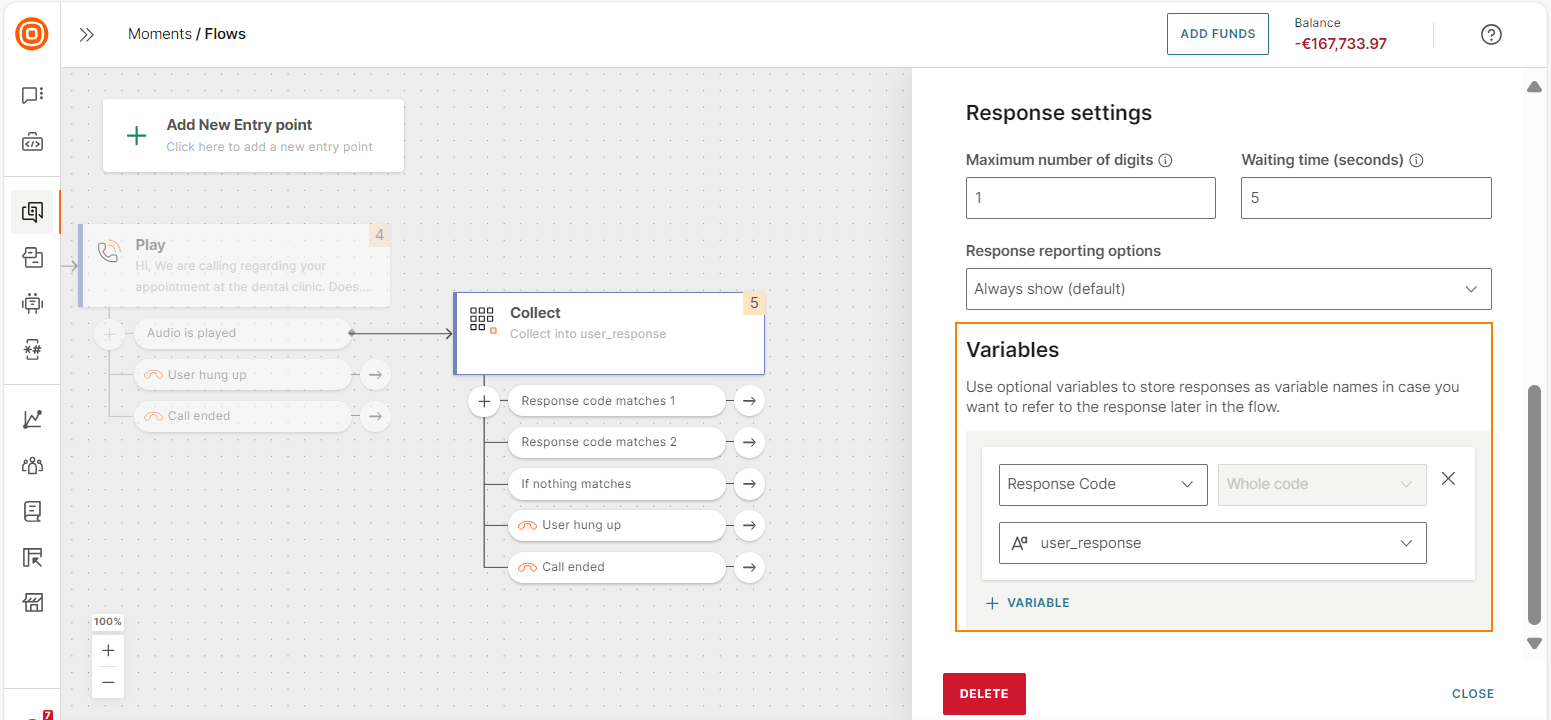Click arrow next to Play's Call ended
The height and width of the screenshot is (720, 1551).
click(x=375, y=416)
